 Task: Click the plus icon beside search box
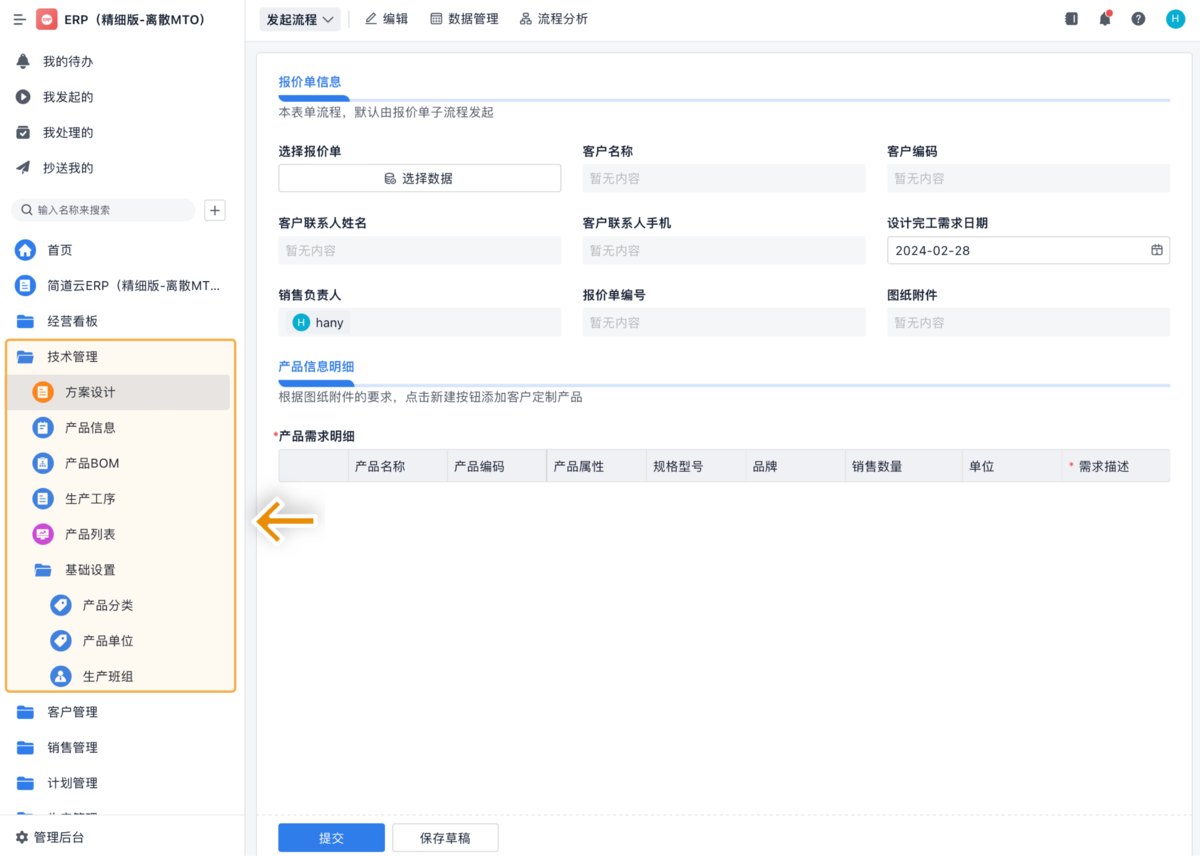pyautogui.click(x=215, y=210)
